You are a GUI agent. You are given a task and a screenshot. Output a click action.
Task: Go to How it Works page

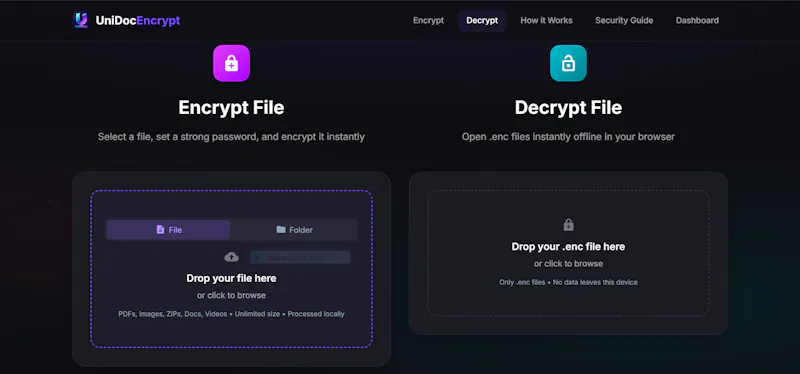coord(546,20)
